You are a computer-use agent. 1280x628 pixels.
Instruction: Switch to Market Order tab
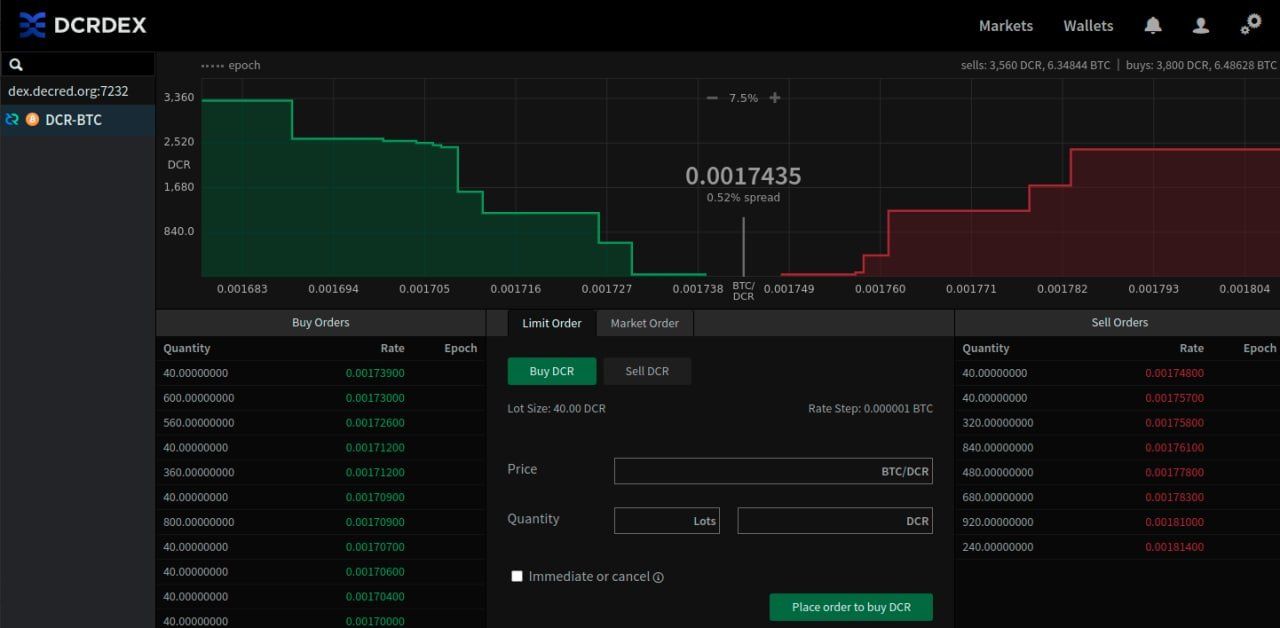645,323
